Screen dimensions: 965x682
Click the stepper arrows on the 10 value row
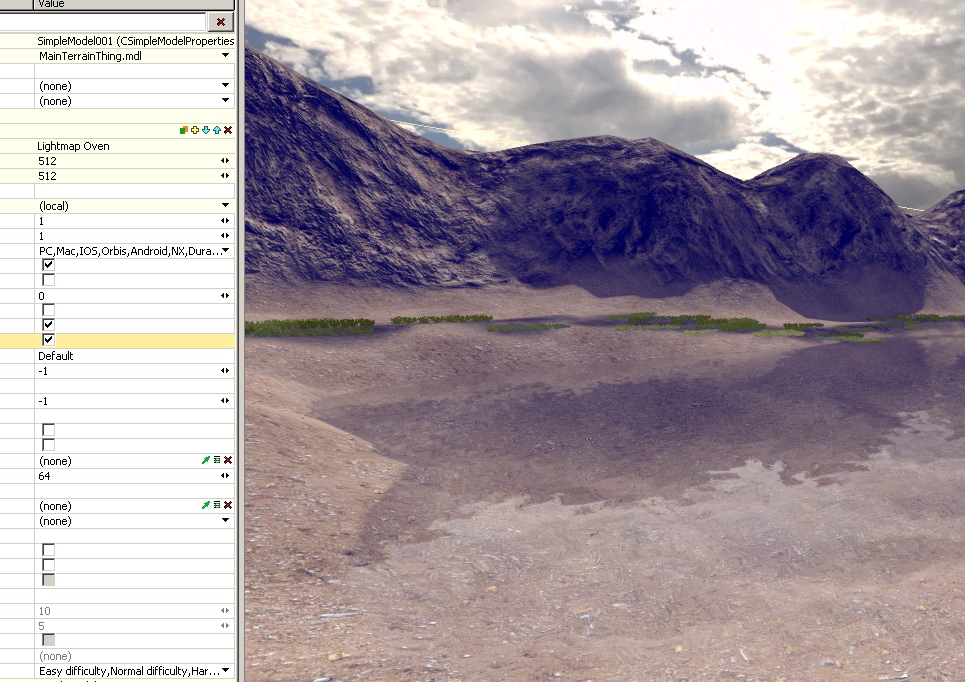tap(225, 611)
